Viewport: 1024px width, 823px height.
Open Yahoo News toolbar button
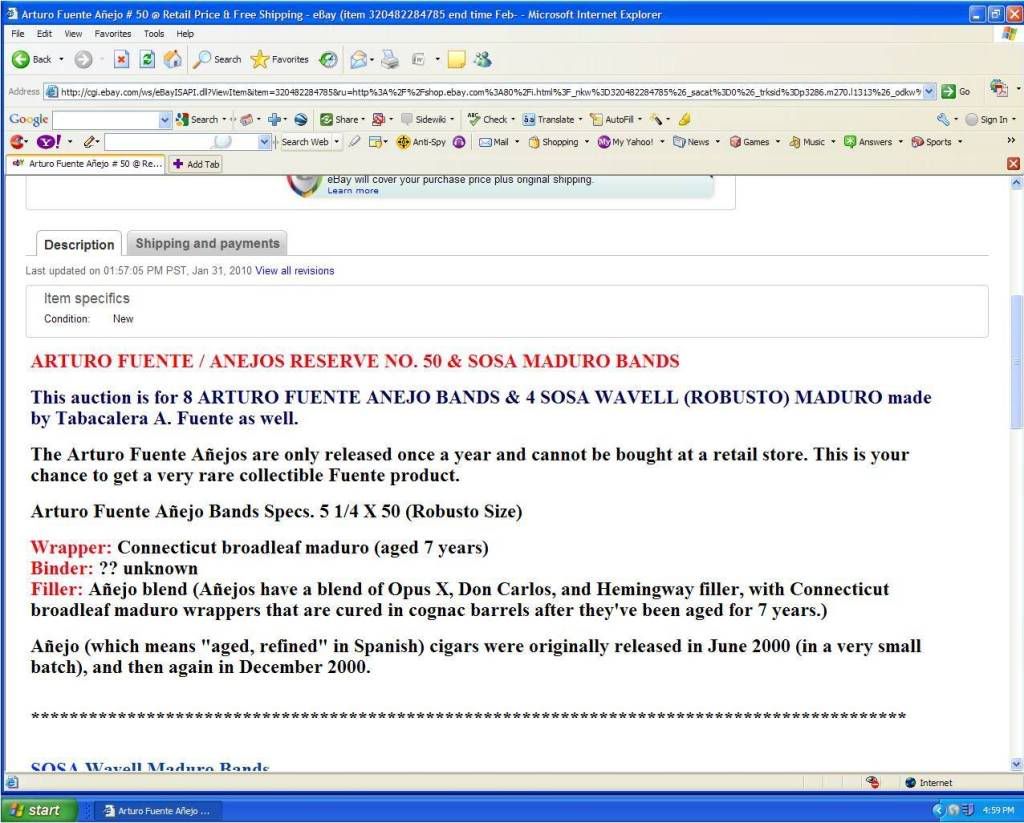pyautogui.click(x=691, y=142)
